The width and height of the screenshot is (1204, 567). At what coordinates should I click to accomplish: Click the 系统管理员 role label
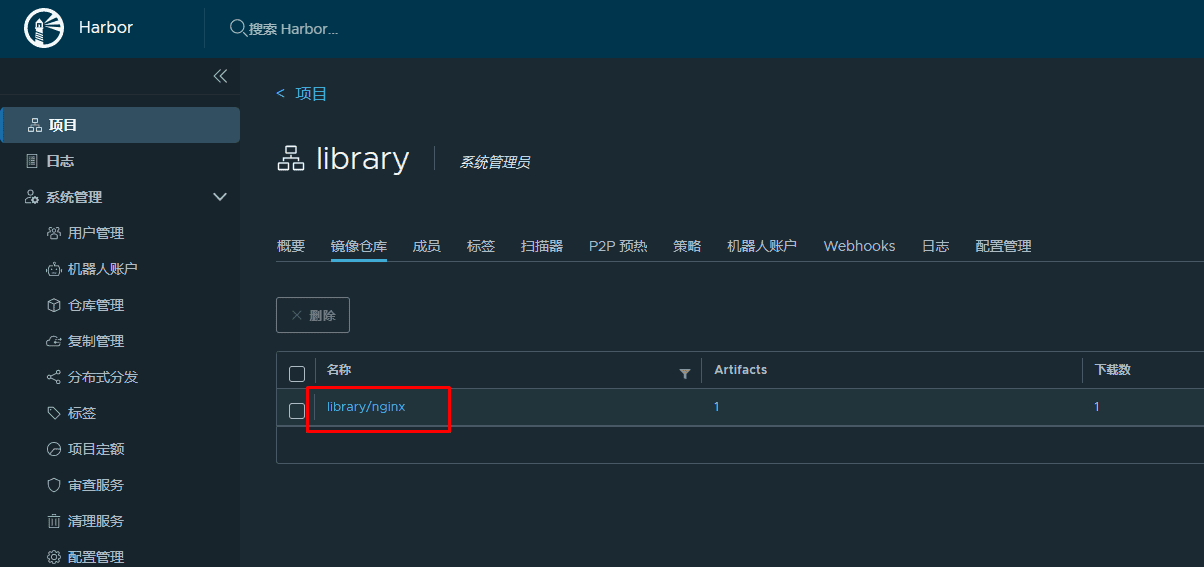(494, 162)
